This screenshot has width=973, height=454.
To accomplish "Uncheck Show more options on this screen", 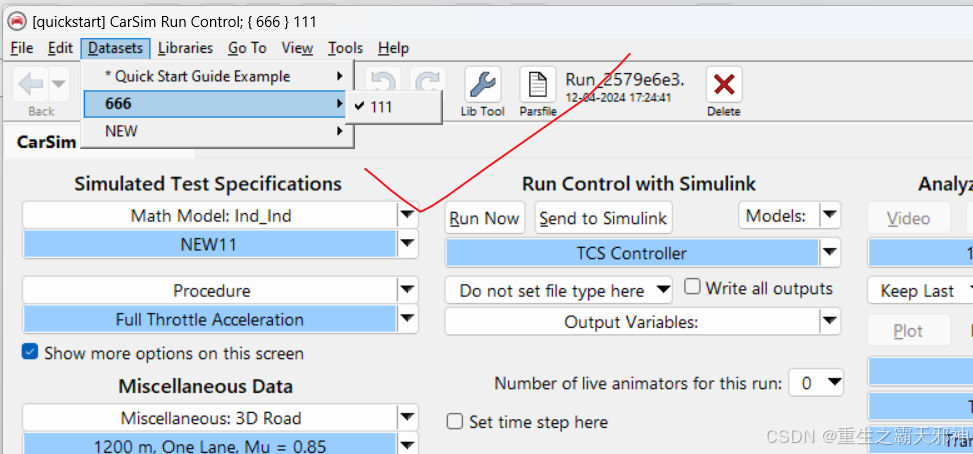I will pos(30,352).
